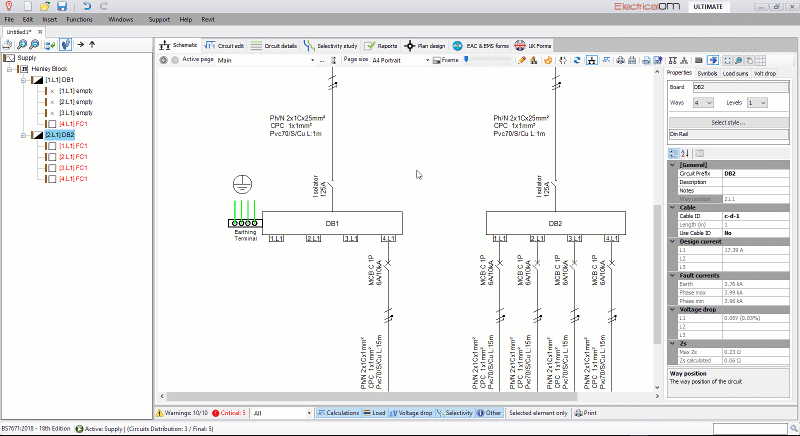
Task: Toggle the highlighted blue tool in the tree toolbar
Action: [x=65, y=45]
